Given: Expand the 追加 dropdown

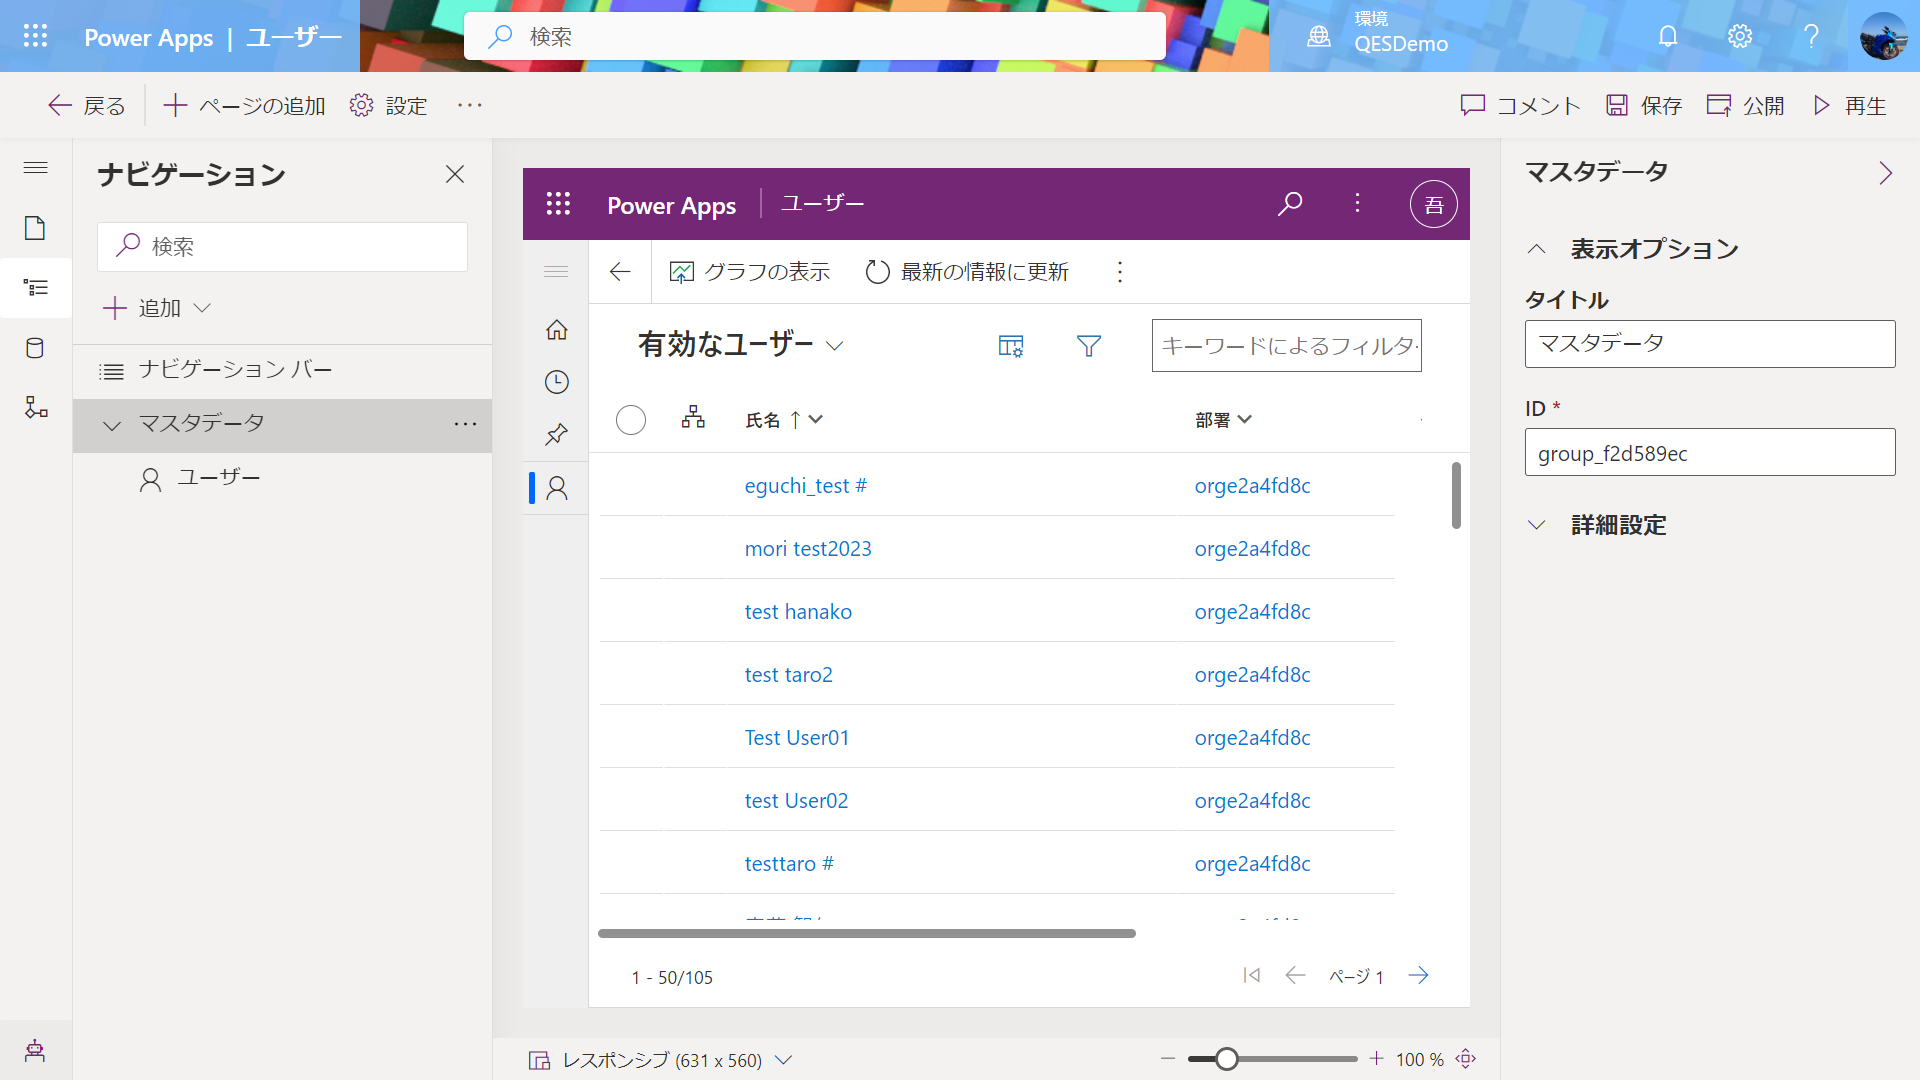Looking at the screenshot, I should point(157,308).
